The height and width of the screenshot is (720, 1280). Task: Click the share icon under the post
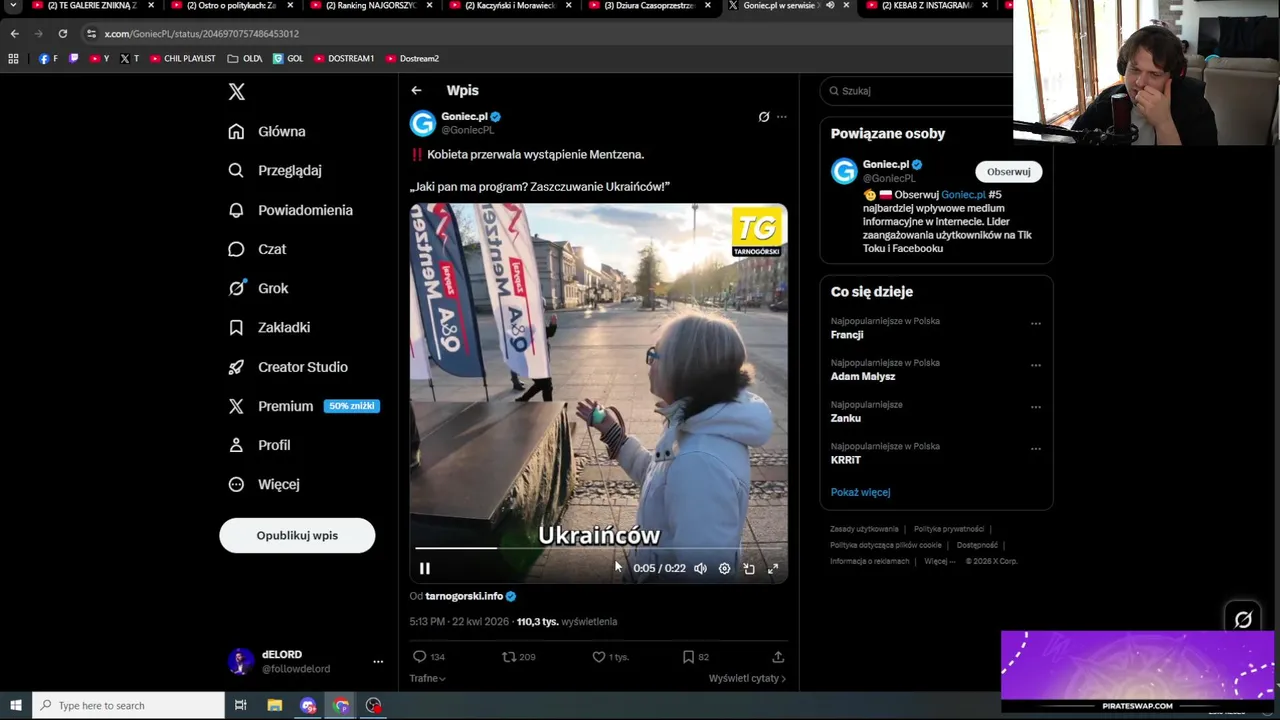coord(778,657)
